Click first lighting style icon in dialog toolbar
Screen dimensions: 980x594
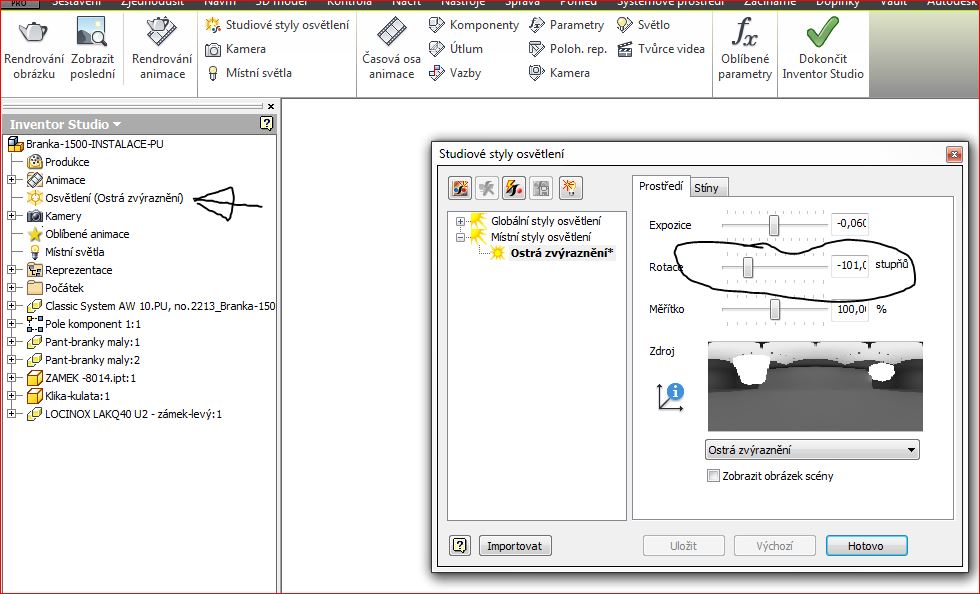pos(460,188)
